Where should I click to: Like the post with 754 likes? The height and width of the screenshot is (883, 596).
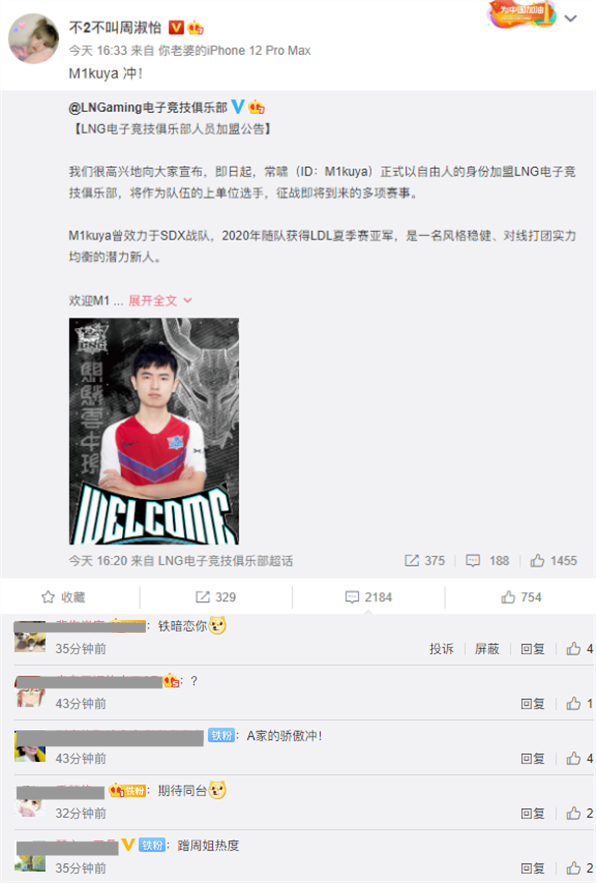[521, 597]
